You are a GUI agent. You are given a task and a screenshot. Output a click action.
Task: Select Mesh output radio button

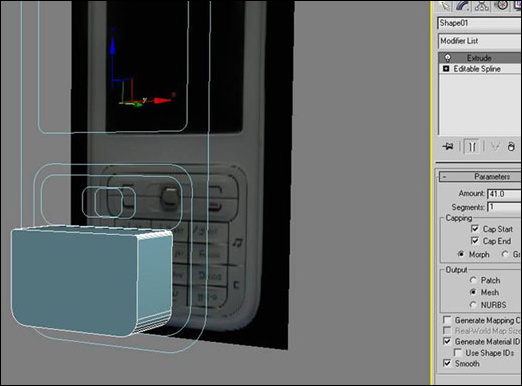point(473,292)
